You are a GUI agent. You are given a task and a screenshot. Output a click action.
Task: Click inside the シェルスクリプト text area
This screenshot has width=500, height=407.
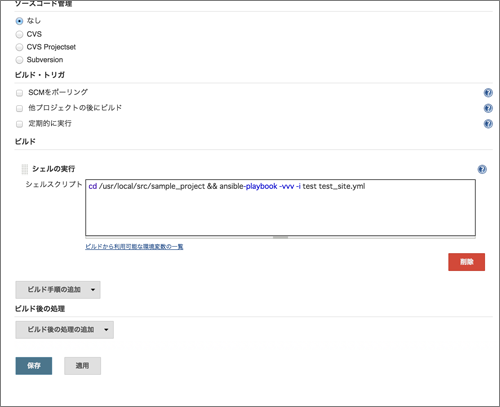point(280,208)
